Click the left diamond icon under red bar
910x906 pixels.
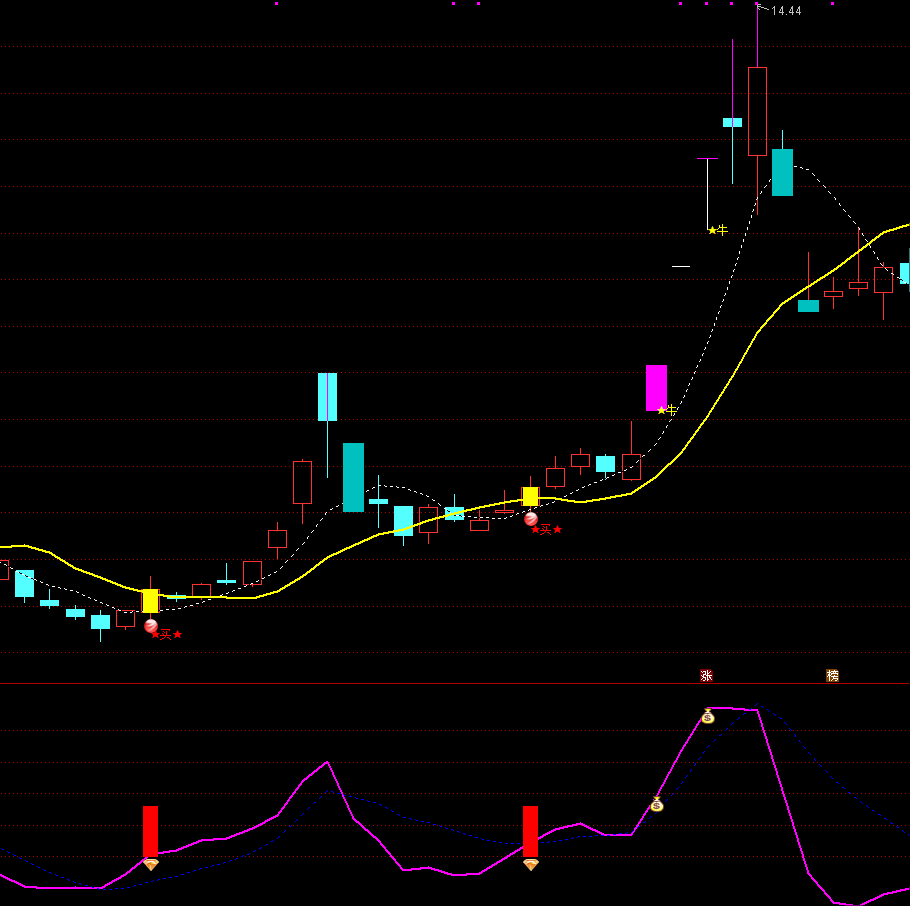coord(150,864)
